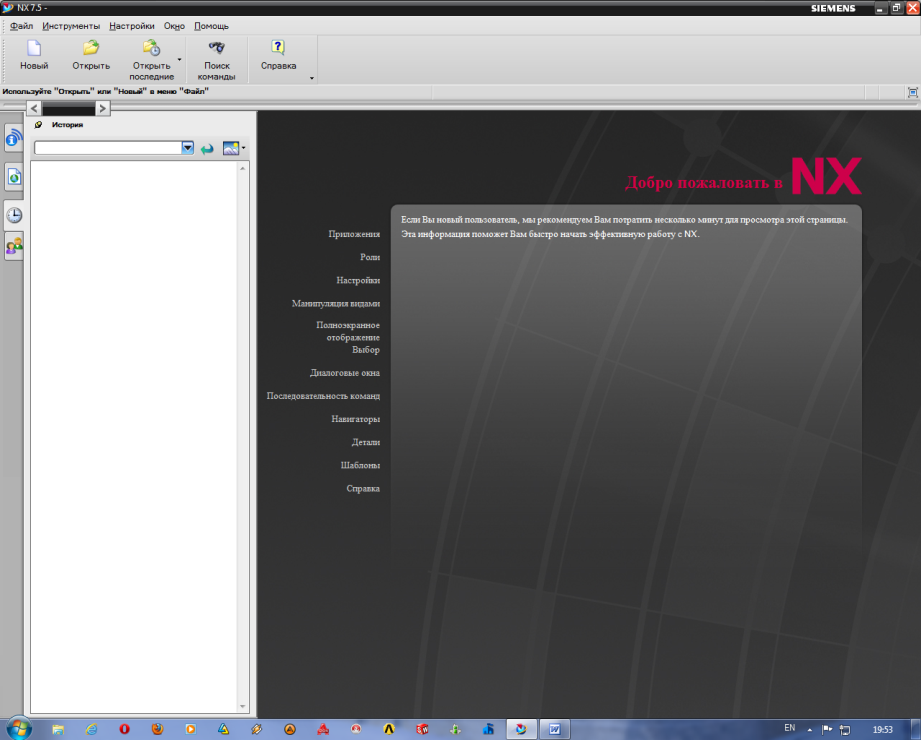Launch Opera browser from the taskbar

(x=125, y=729)
